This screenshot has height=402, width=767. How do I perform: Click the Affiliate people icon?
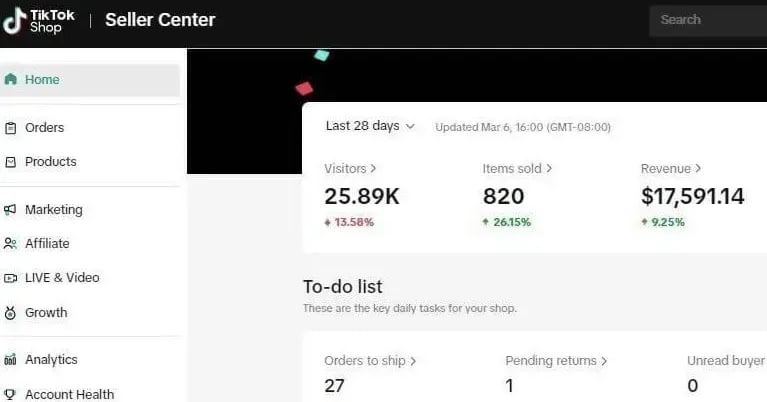[10, 244]
